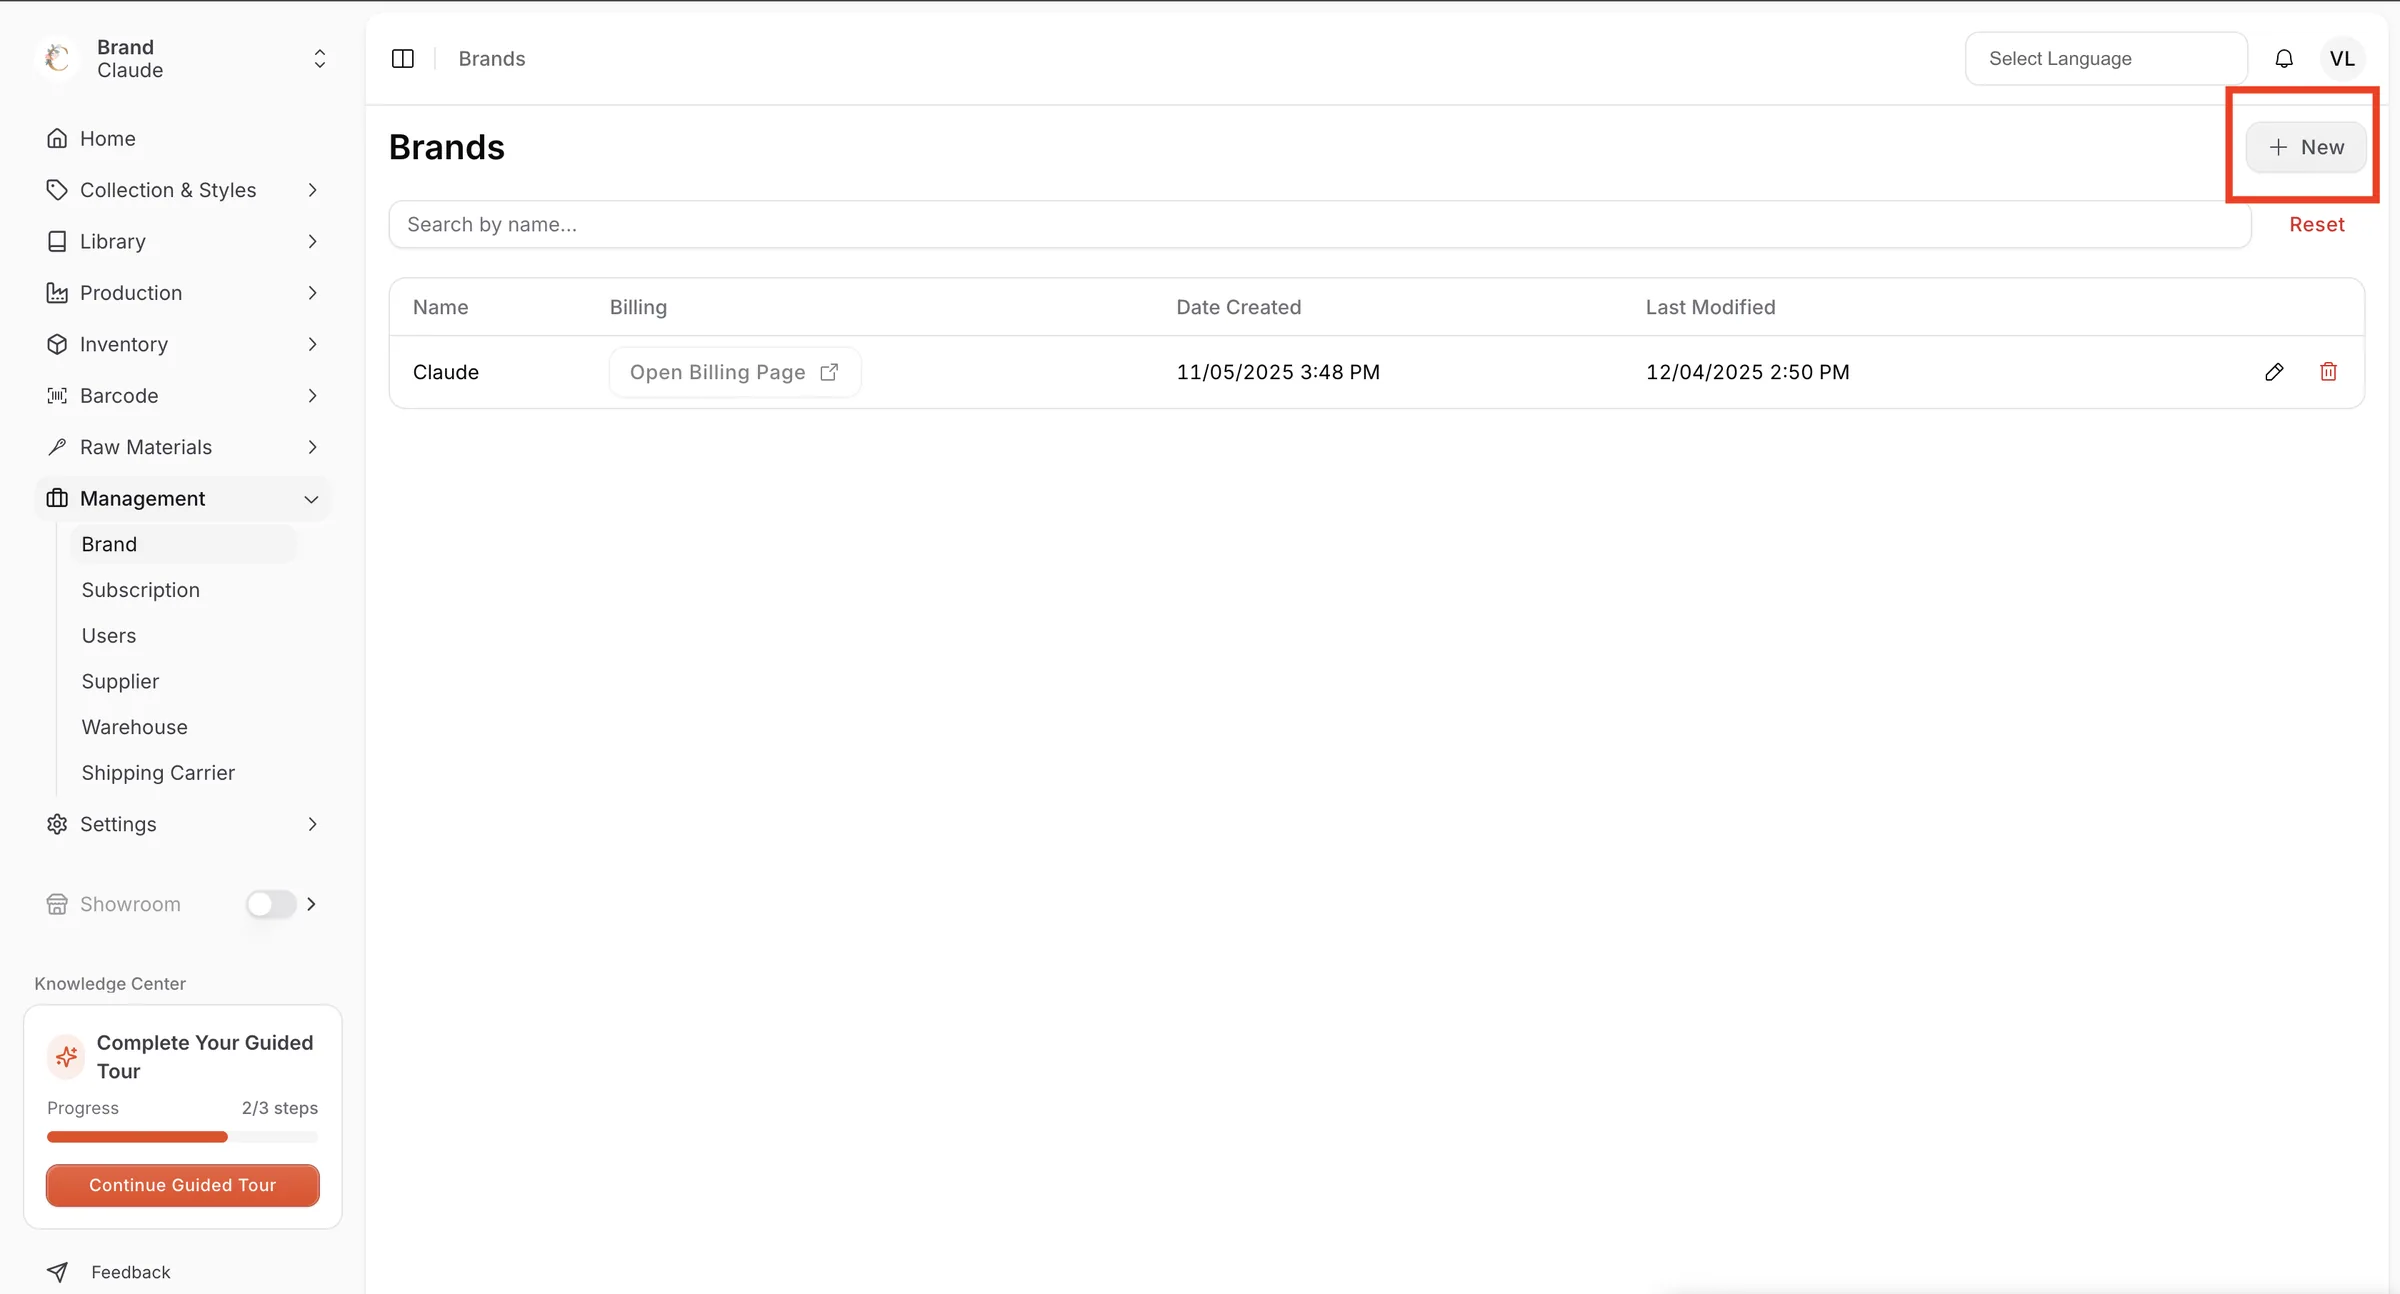Expand the Showroom arrow
The height and width of the screenshot is (1294, 2400).
coord(311,904)
